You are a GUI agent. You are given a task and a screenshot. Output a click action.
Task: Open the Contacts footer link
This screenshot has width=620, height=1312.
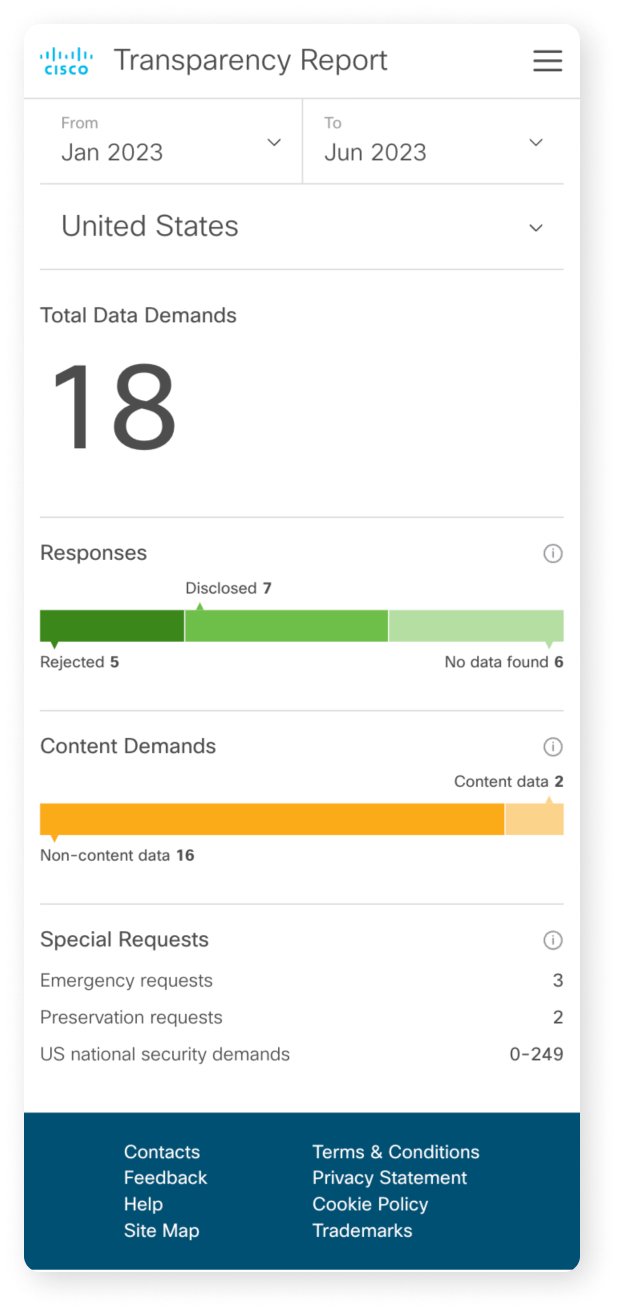162,1152
